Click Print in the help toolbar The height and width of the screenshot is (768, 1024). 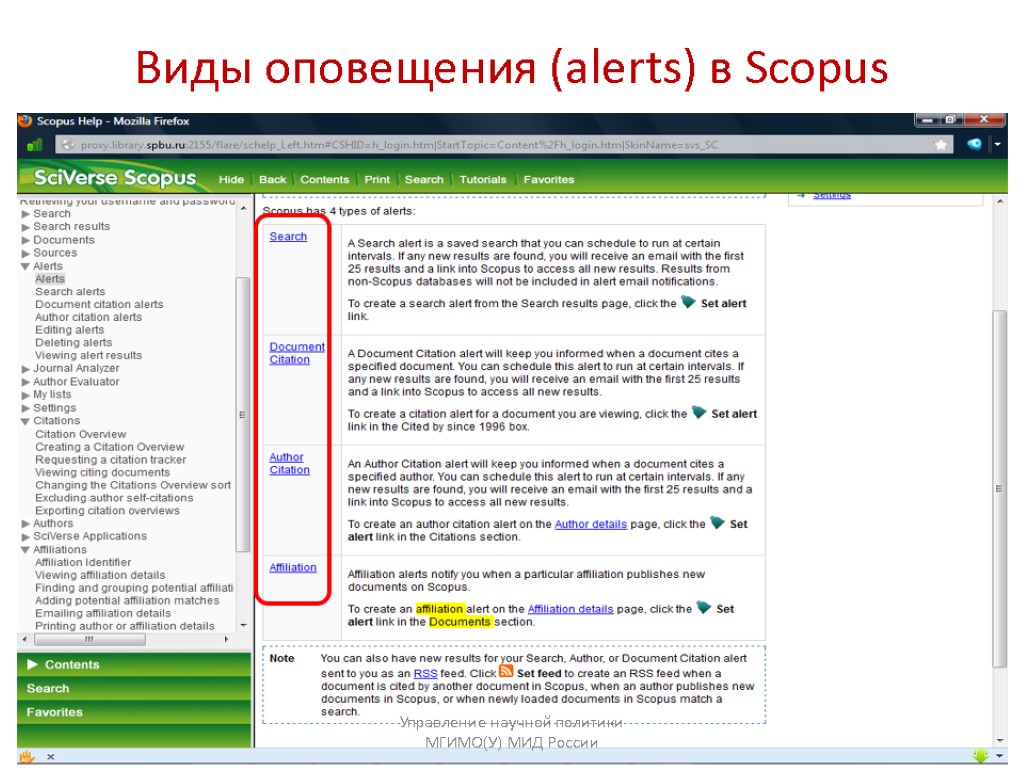(377, 180)
